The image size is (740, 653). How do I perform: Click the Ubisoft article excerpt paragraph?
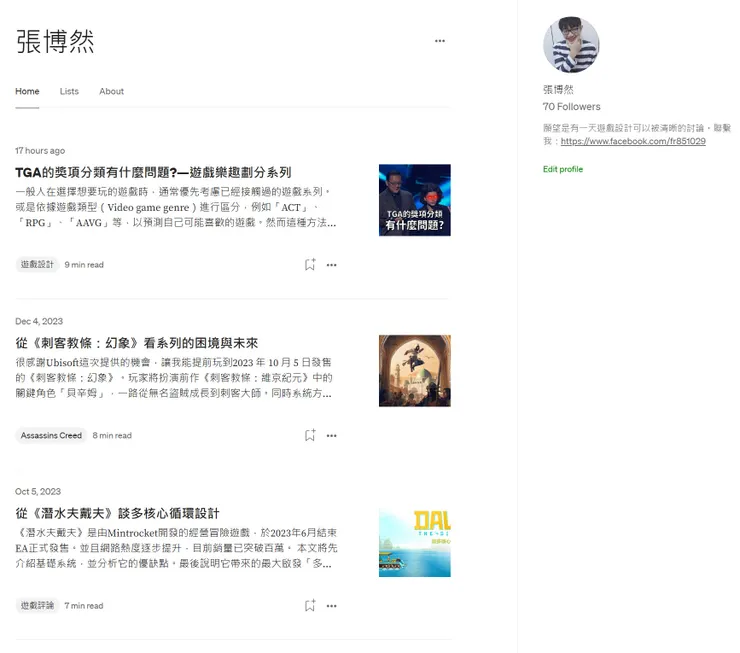click(174, 377)
